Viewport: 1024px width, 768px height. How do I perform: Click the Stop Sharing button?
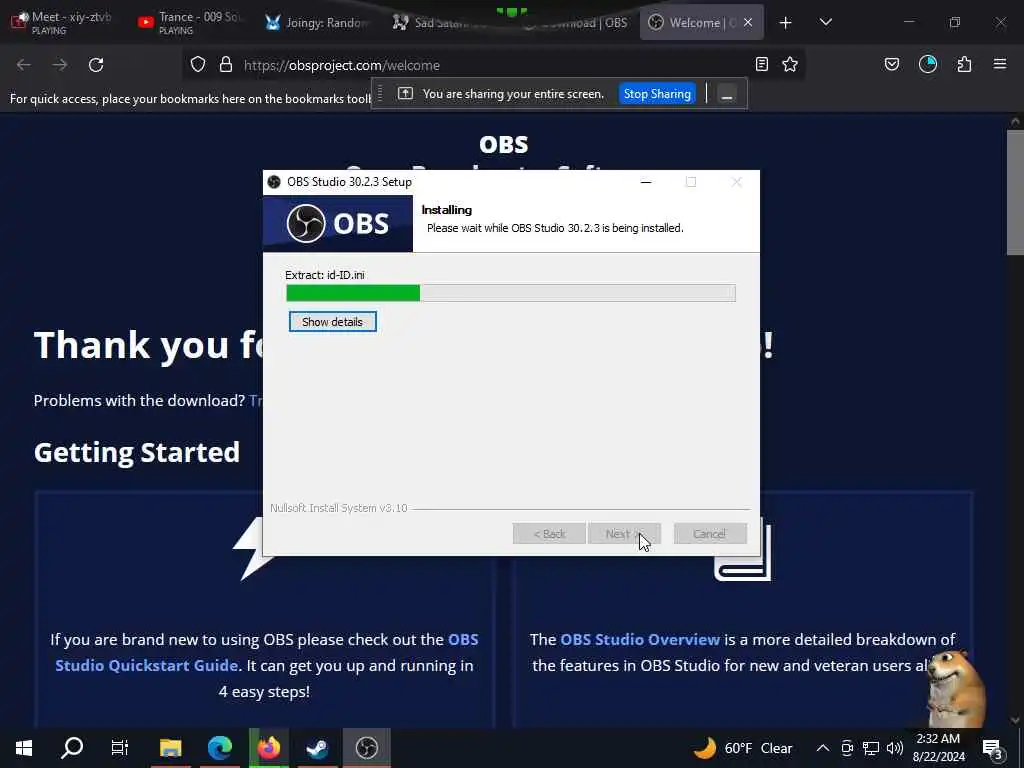[x=657, y=93]
